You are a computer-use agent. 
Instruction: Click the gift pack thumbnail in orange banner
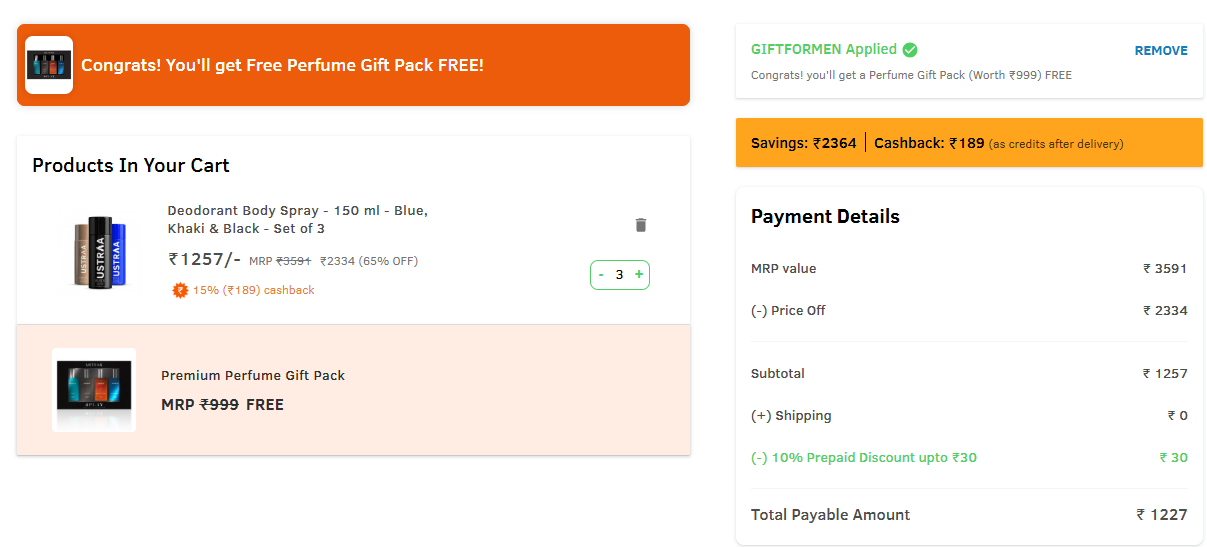49,65
